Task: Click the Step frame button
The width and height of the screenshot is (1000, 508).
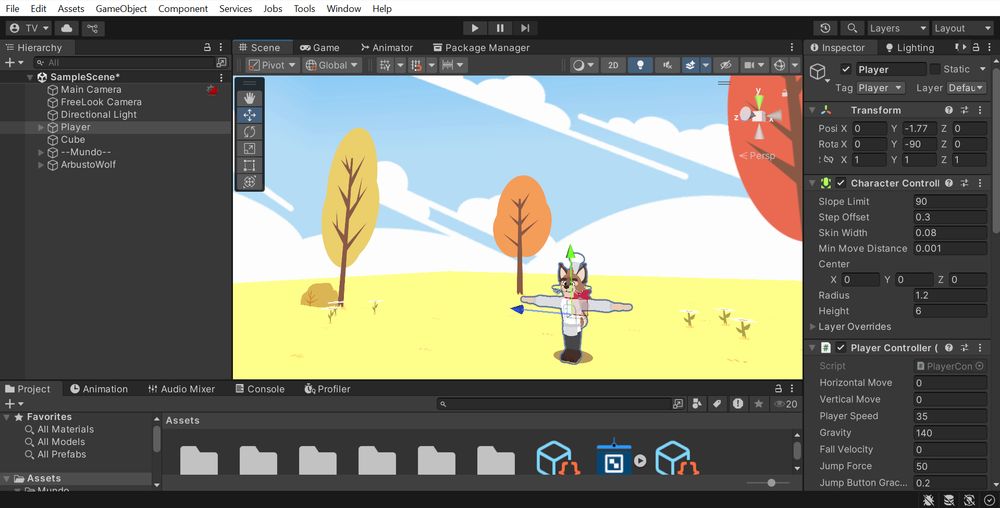Action: click(525, 28)
